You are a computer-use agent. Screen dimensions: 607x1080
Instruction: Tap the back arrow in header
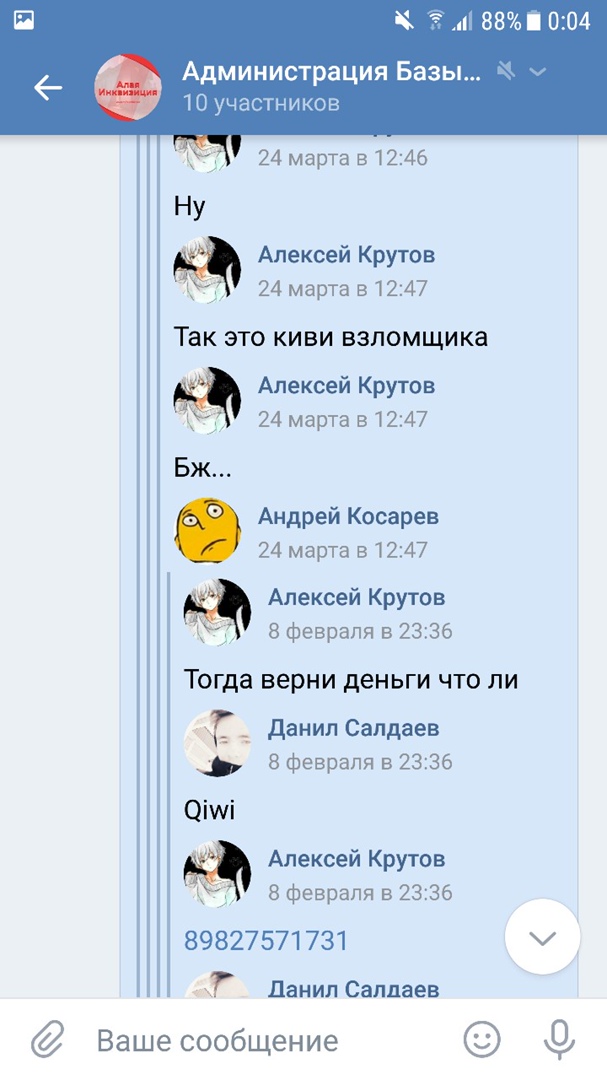48,88
